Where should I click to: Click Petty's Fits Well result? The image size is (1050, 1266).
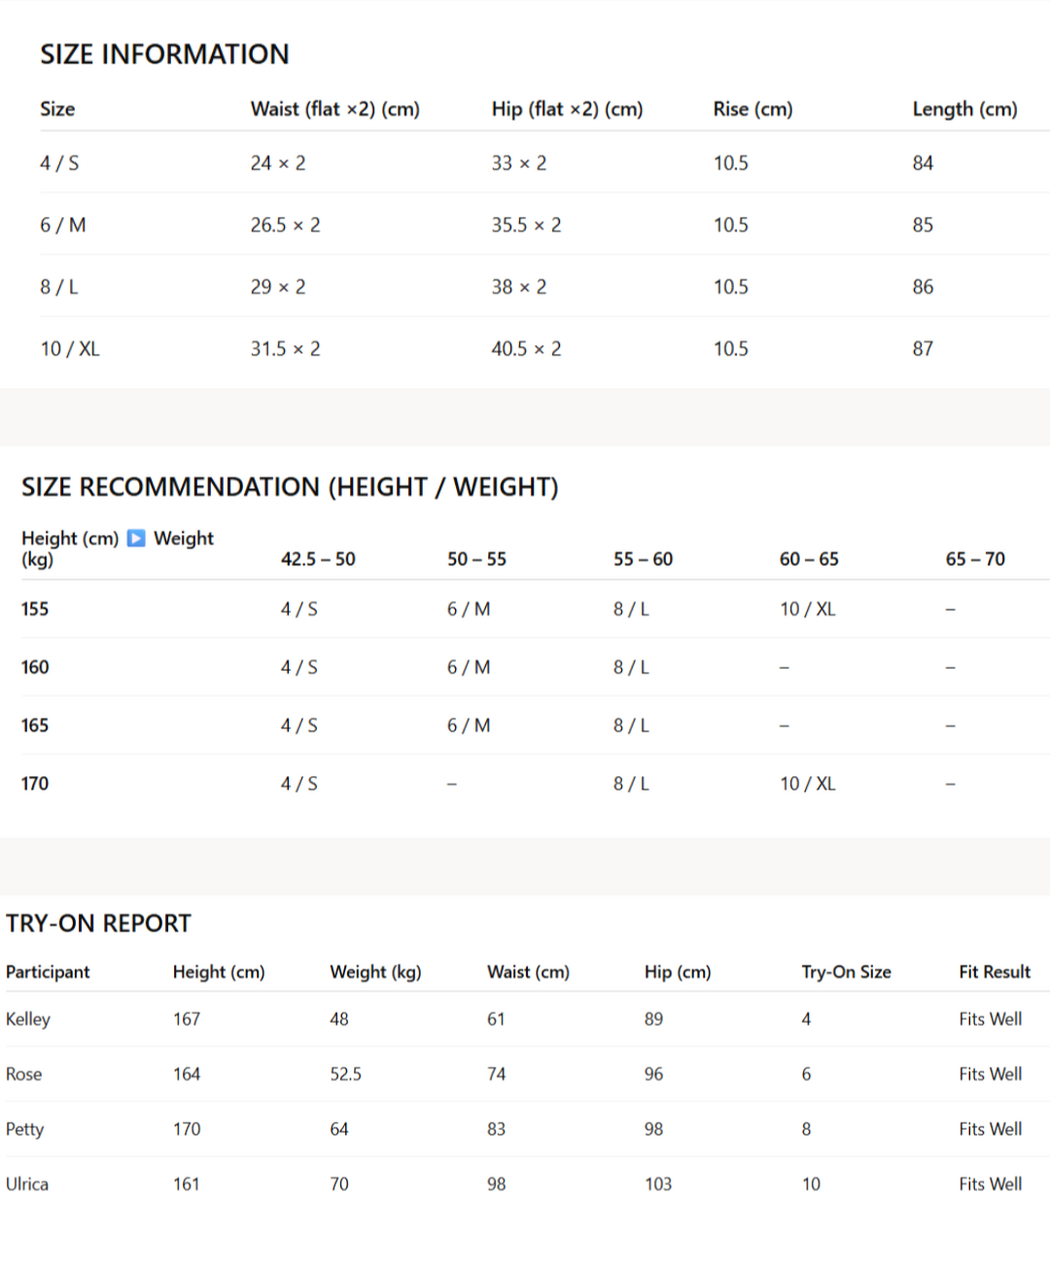(x=990, y=1129)
